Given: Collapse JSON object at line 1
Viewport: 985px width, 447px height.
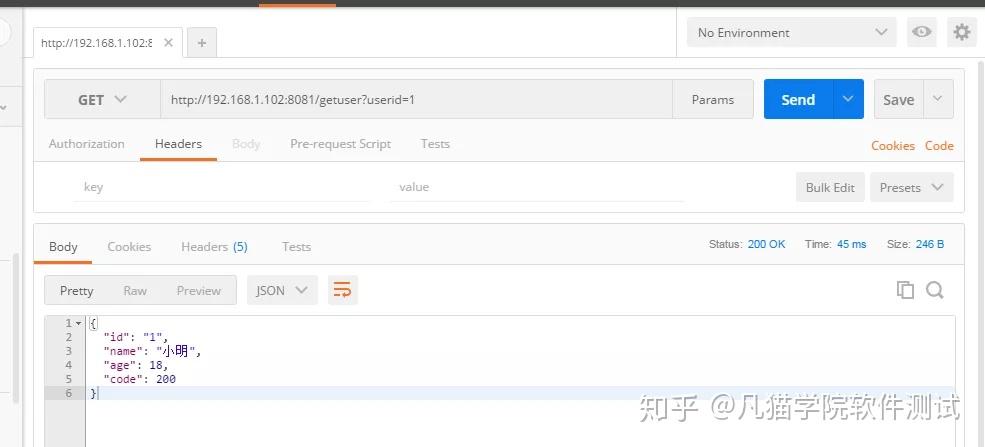Looking at the screenshot, I should pos(79,323).
